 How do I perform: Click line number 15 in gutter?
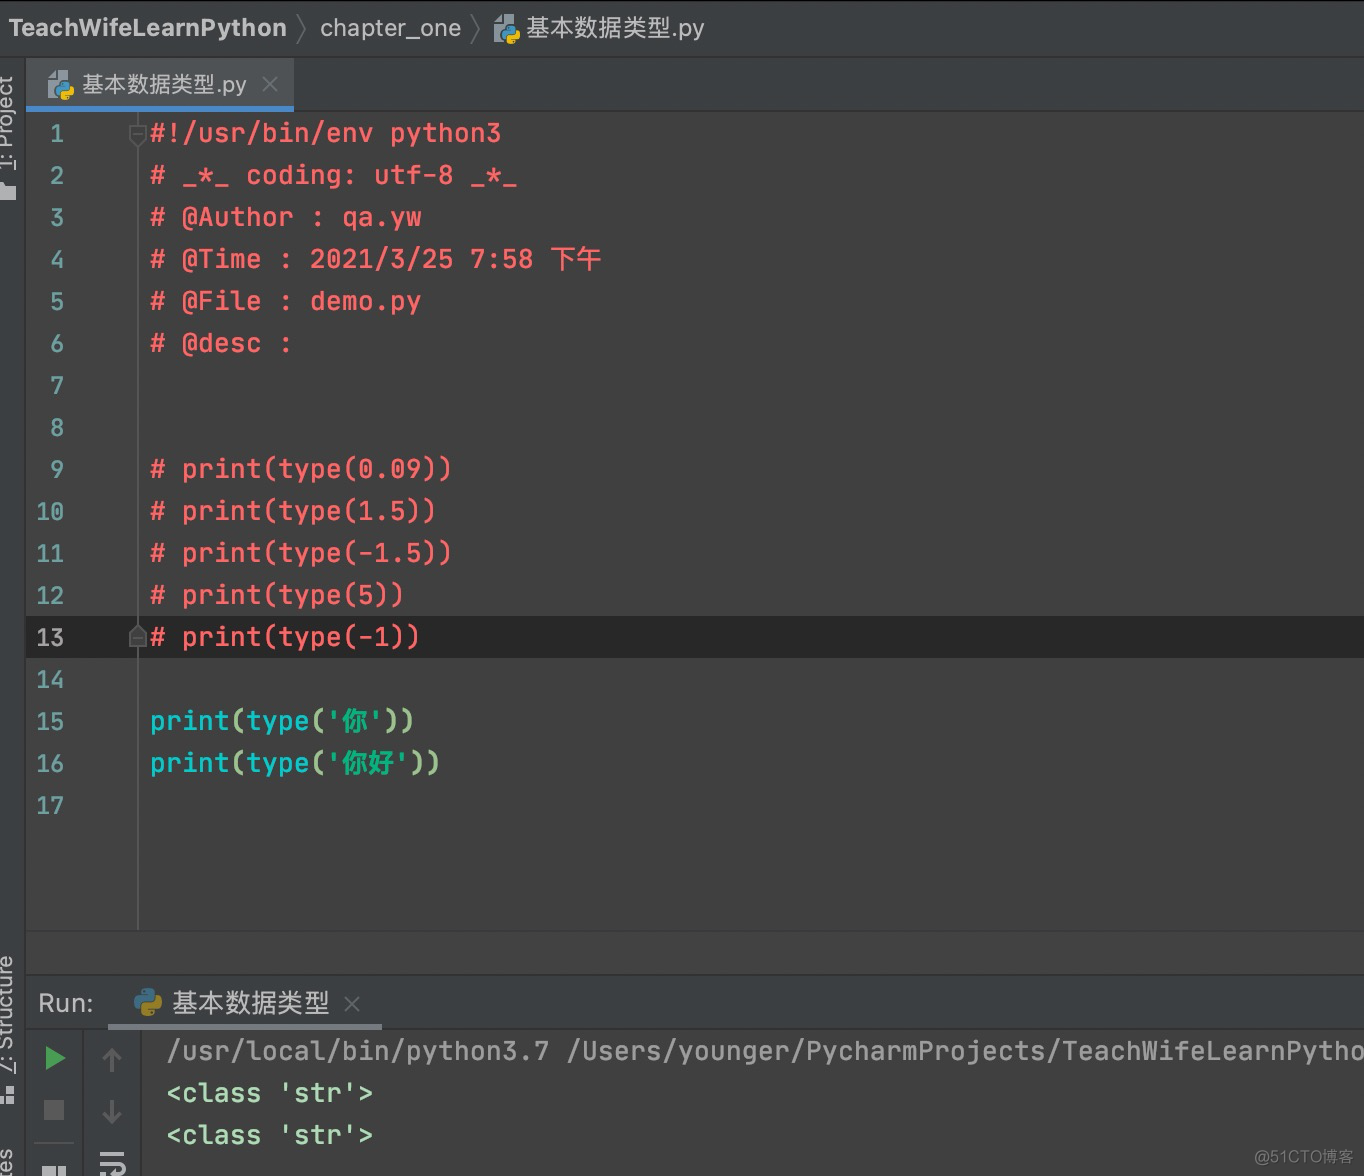50,722
